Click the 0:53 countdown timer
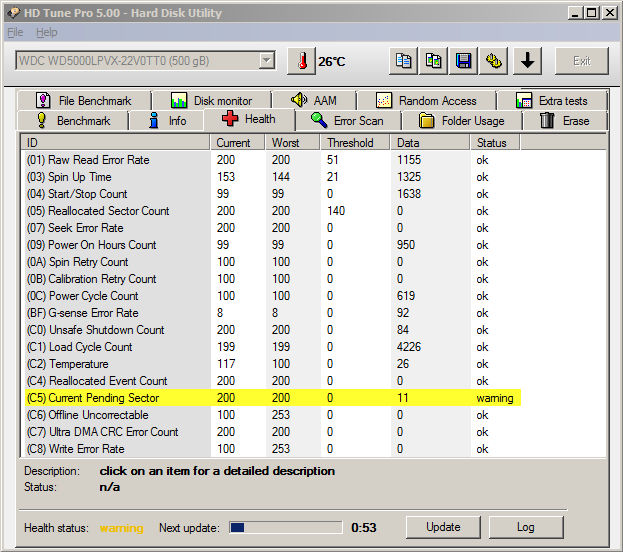Image resolution: width=623 pixels, height=552 pixels. [x=364, y=528]
